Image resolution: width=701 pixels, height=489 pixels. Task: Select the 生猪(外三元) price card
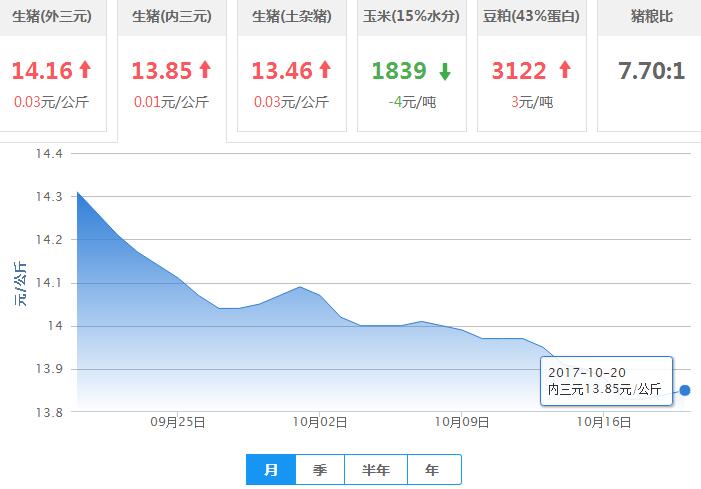point(52,66)
